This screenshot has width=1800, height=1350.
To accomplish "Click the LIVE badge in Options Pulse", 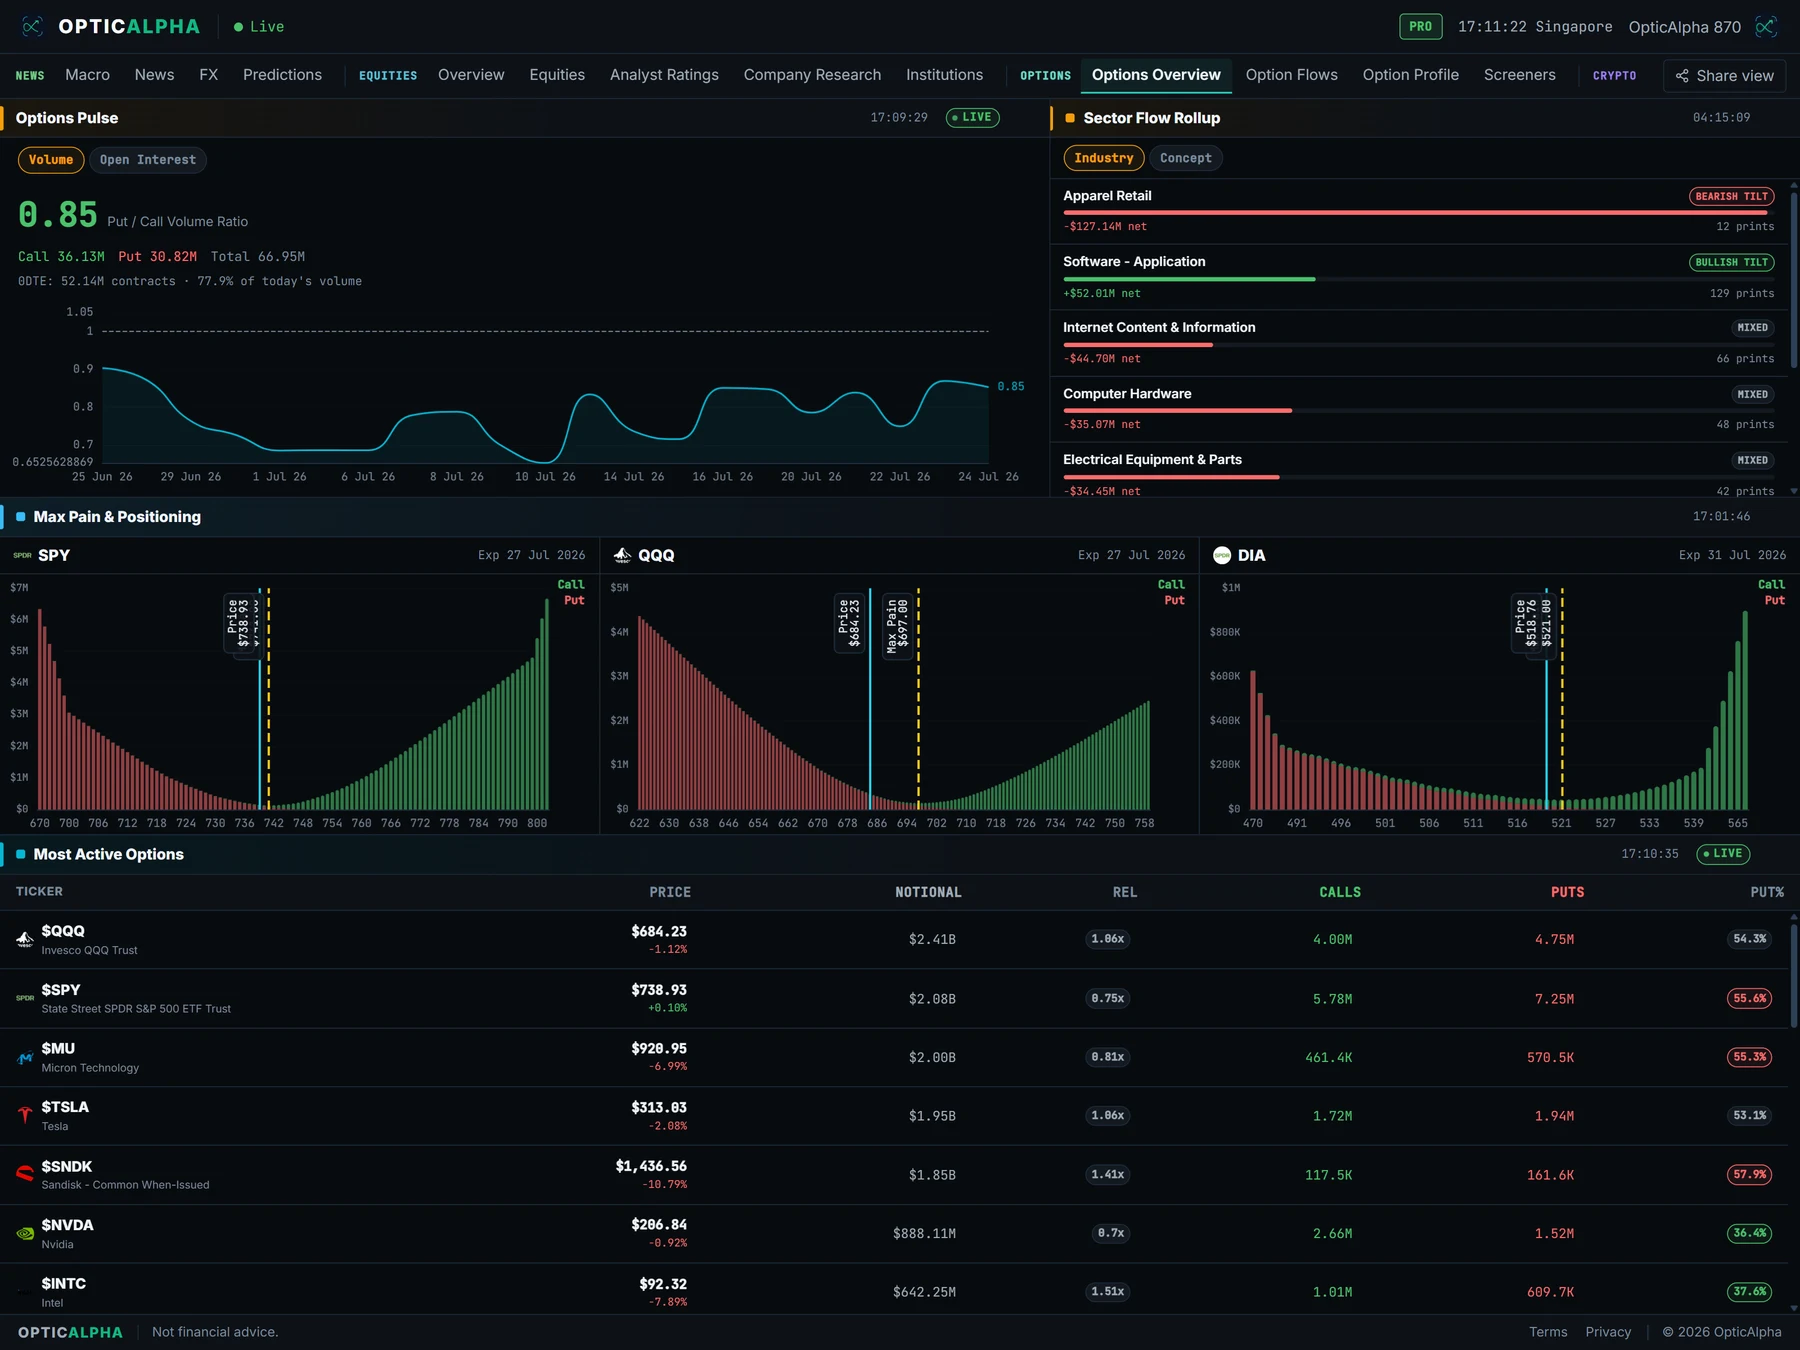I will (x=973, y=117).
